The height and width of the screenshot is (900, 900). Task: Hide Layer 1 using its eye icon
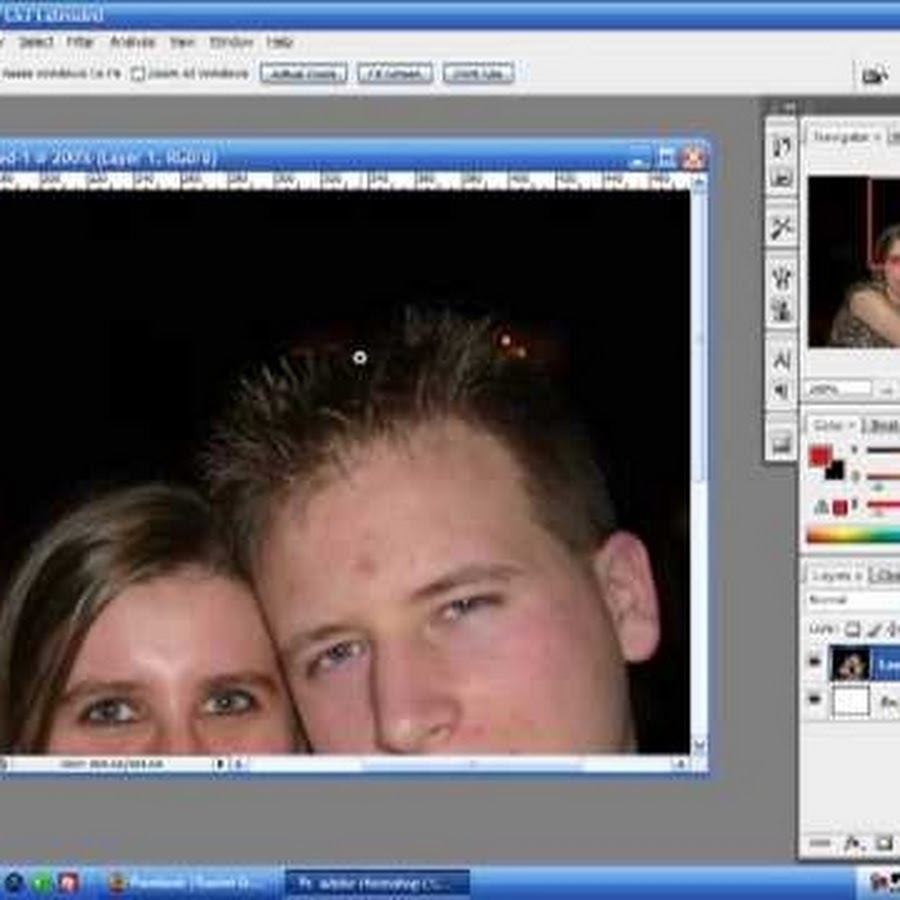815,663
